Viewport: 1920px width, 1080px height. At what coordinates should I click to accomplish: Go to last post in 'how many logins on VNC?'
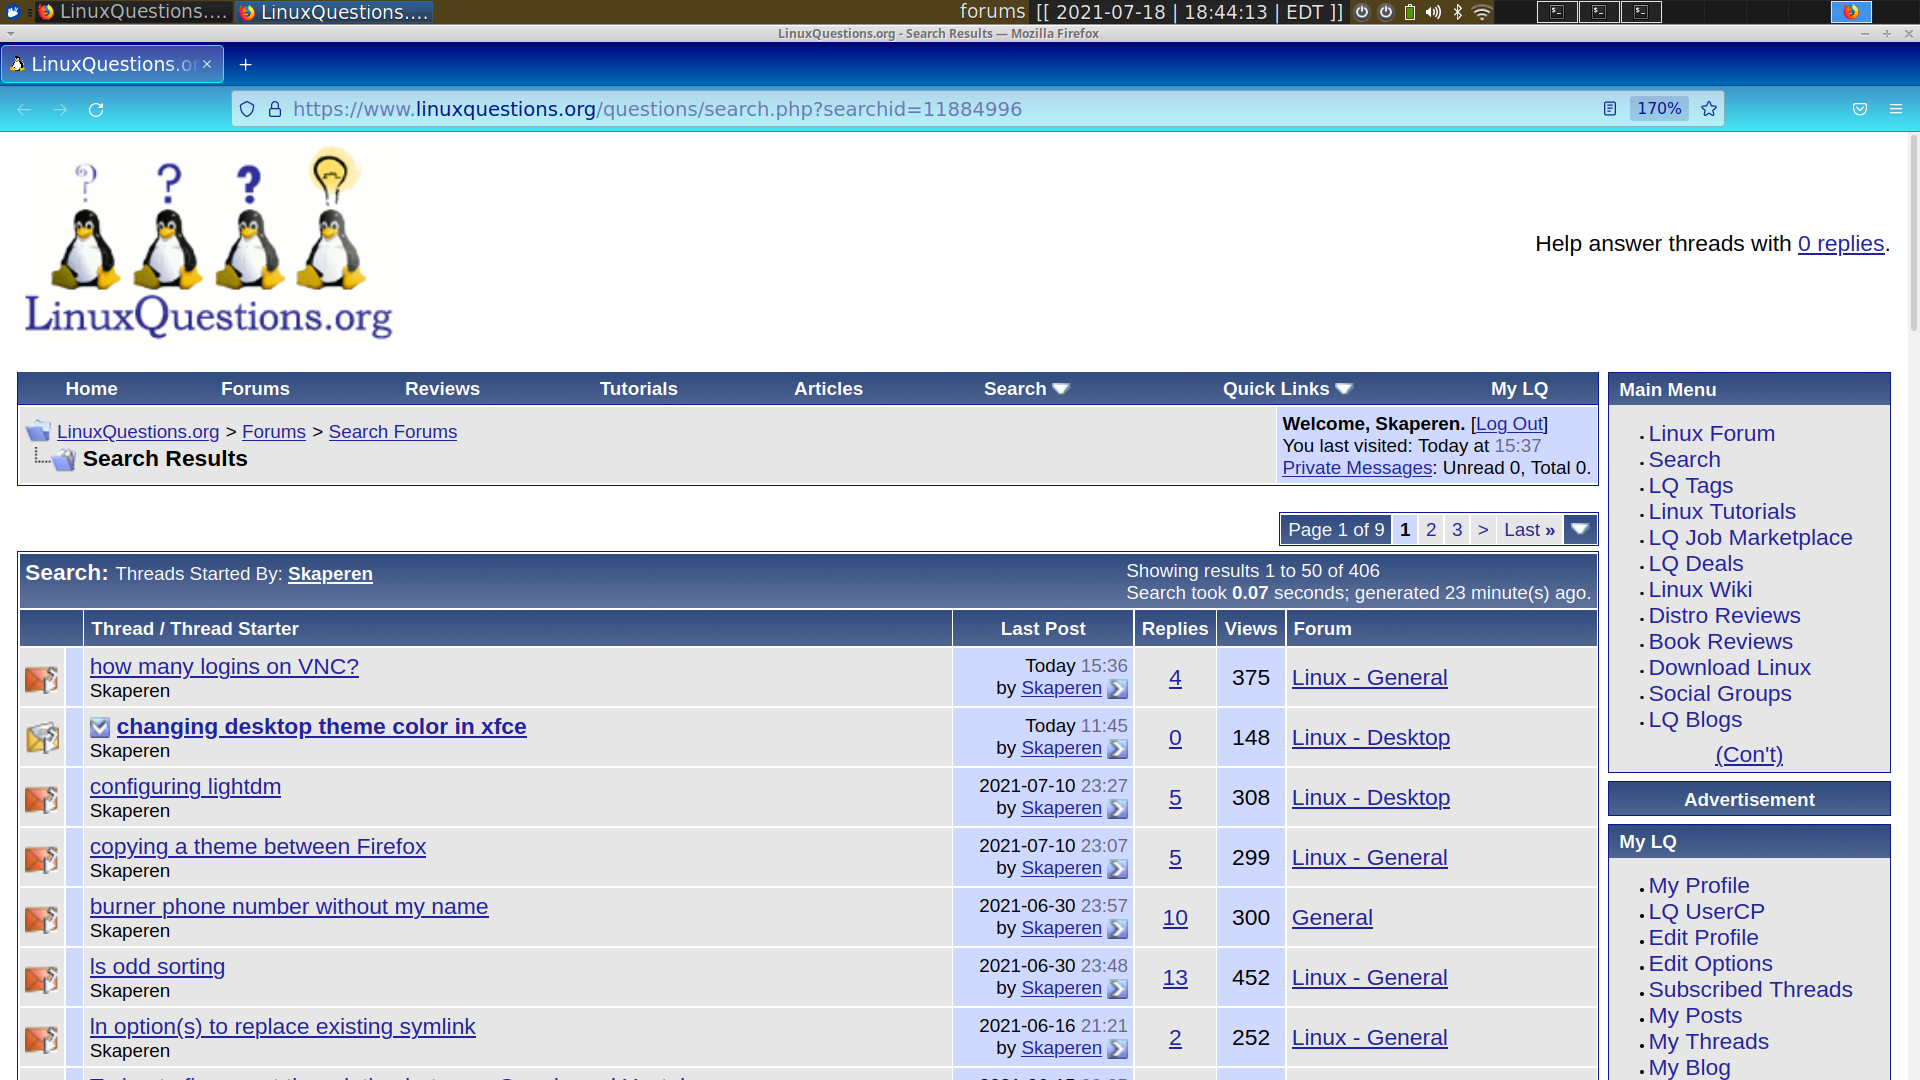point(1118,689)
